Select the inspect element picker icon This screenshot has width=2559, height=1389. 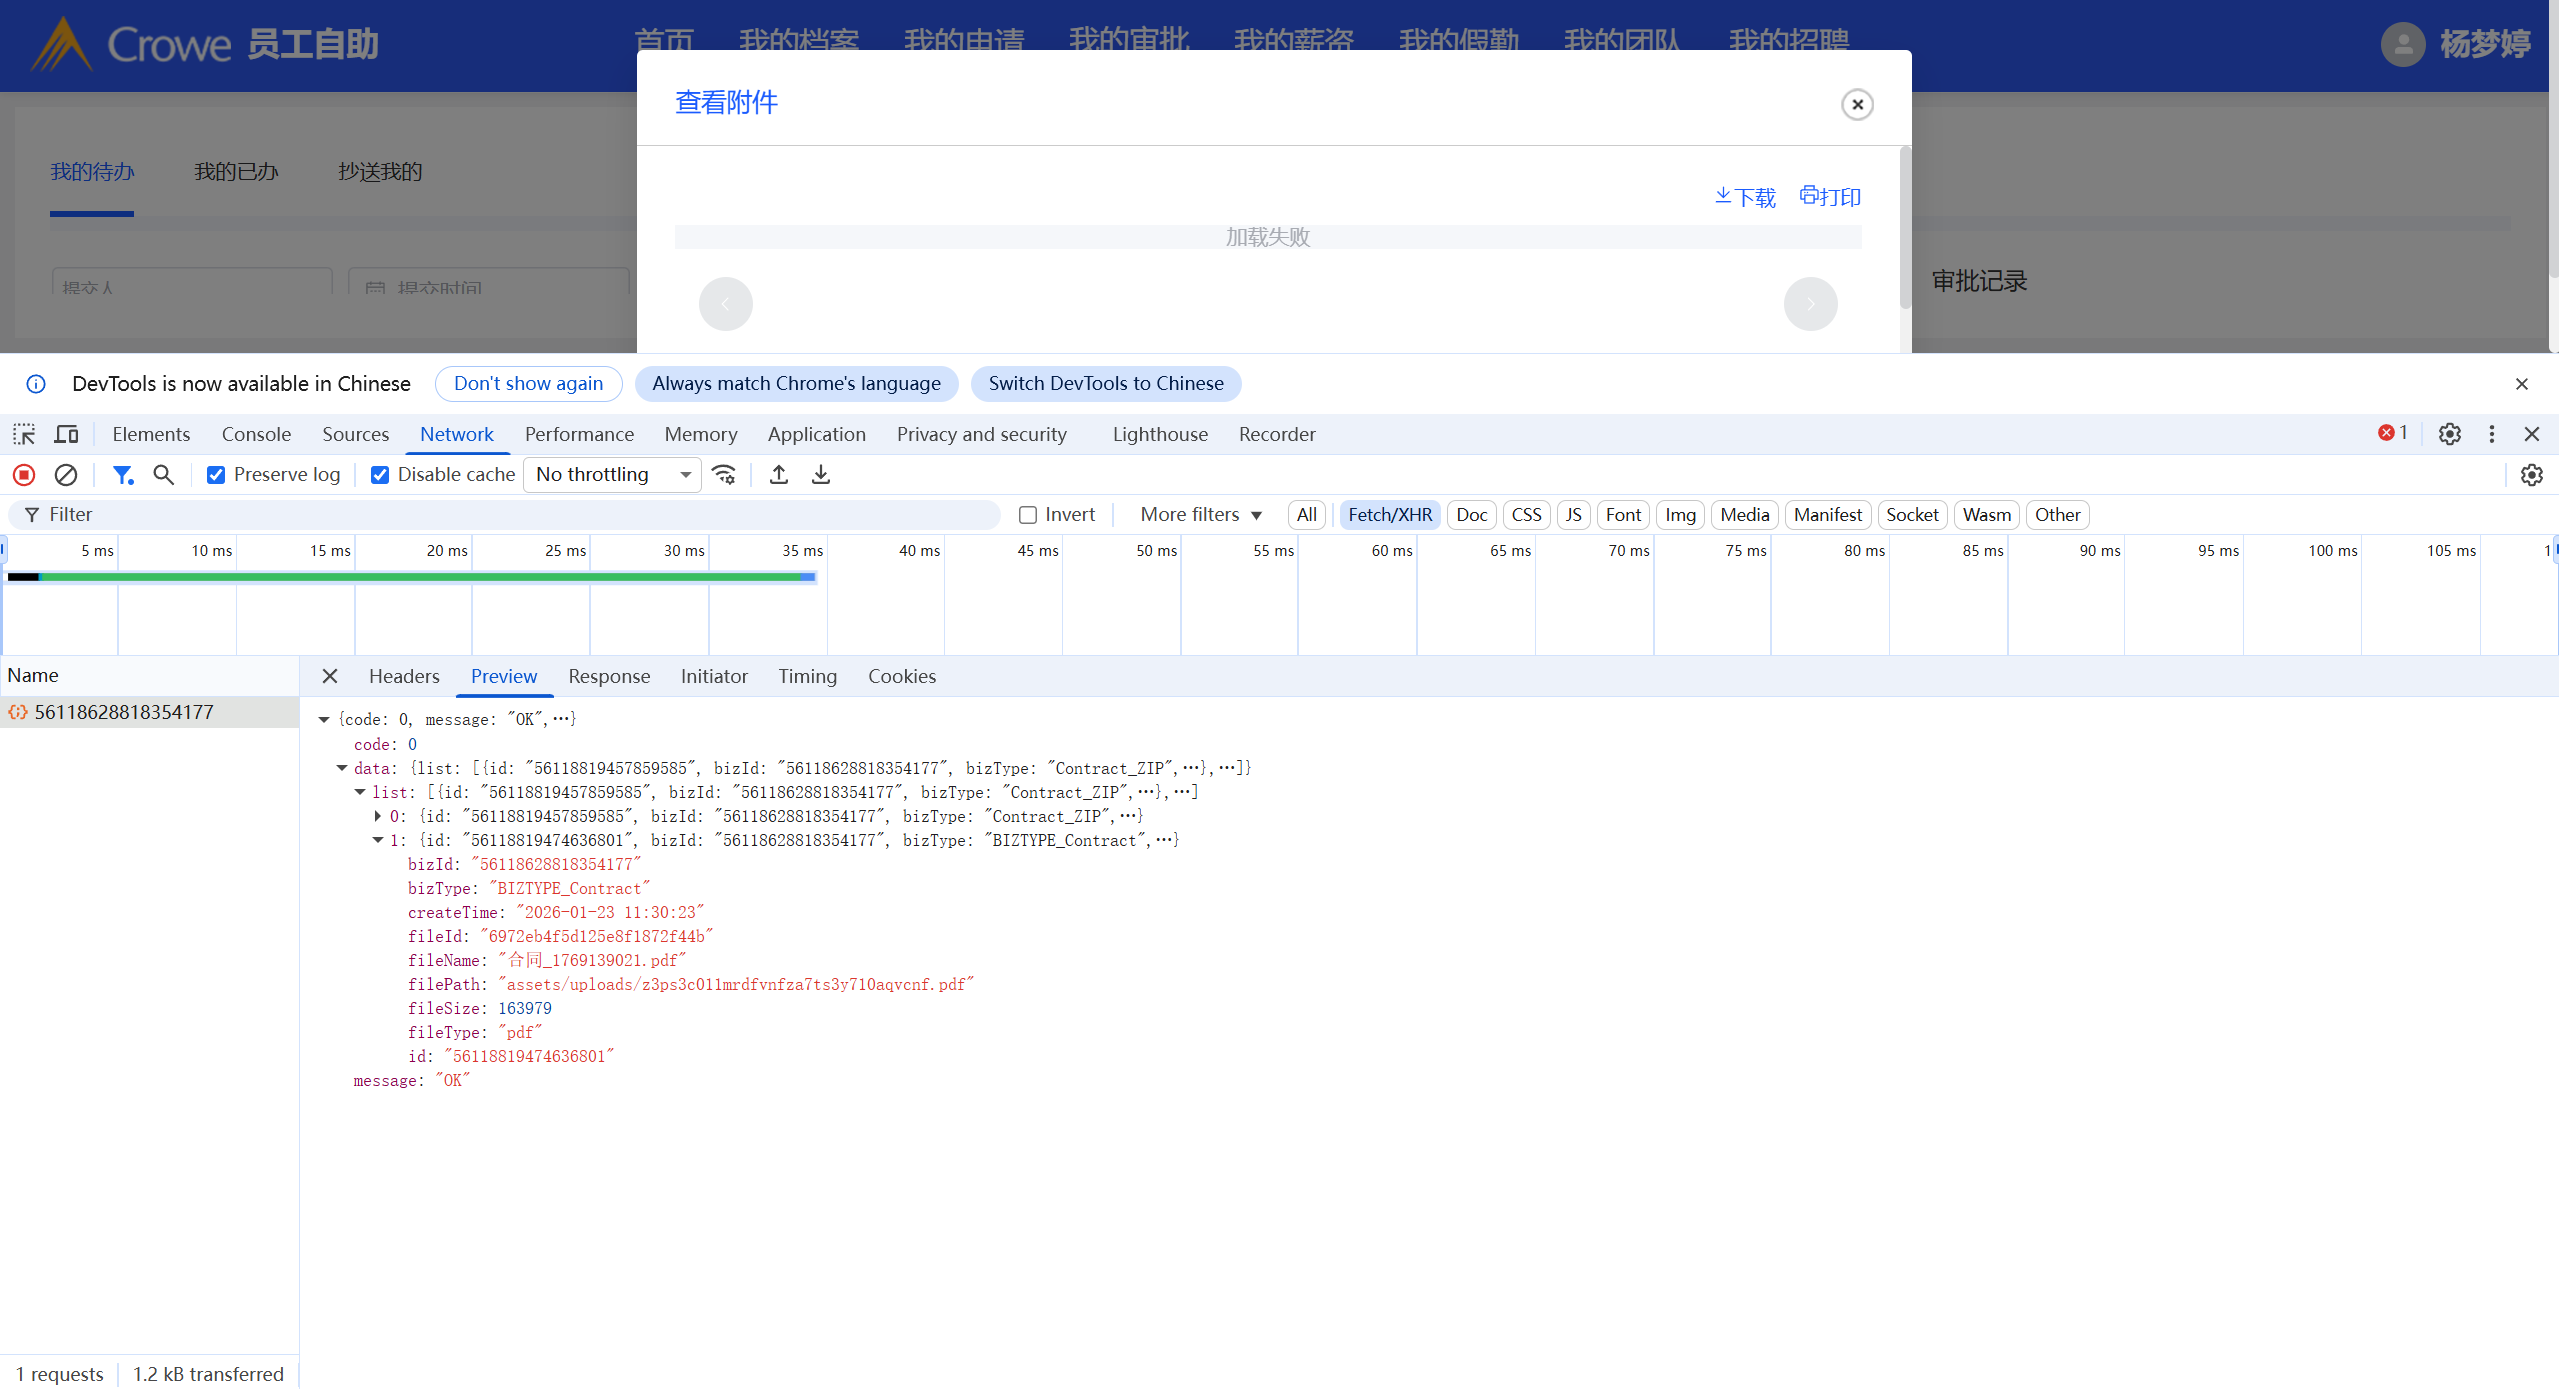click(24, 434)
